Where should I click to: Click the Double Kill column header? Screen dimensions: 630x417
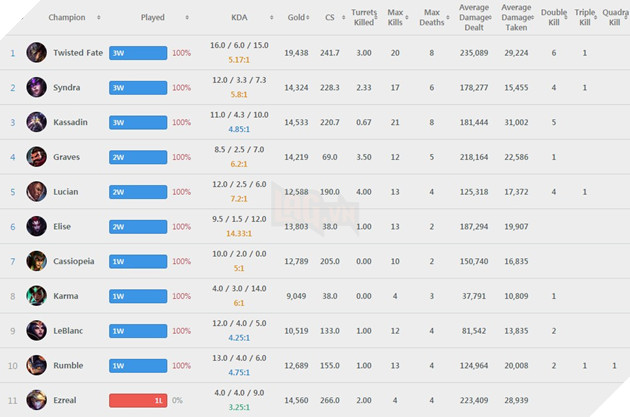(x=554, y=17)
